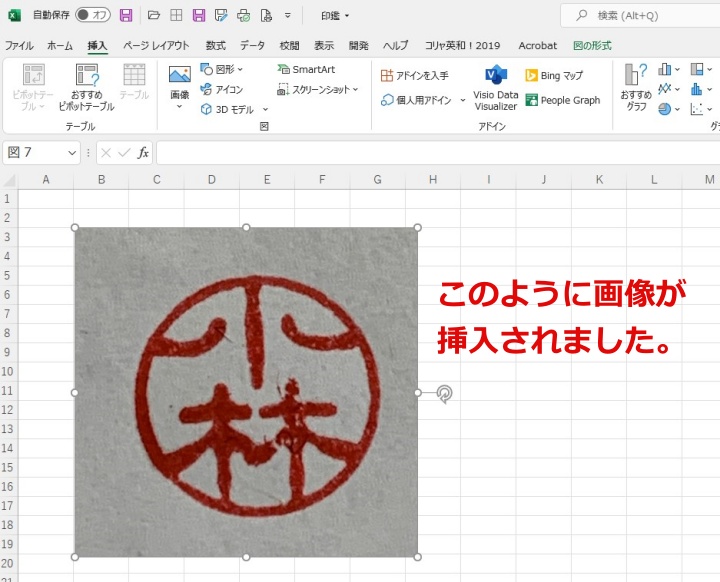
Task: Click the insert function fx icon
Action: pos(143,153)
